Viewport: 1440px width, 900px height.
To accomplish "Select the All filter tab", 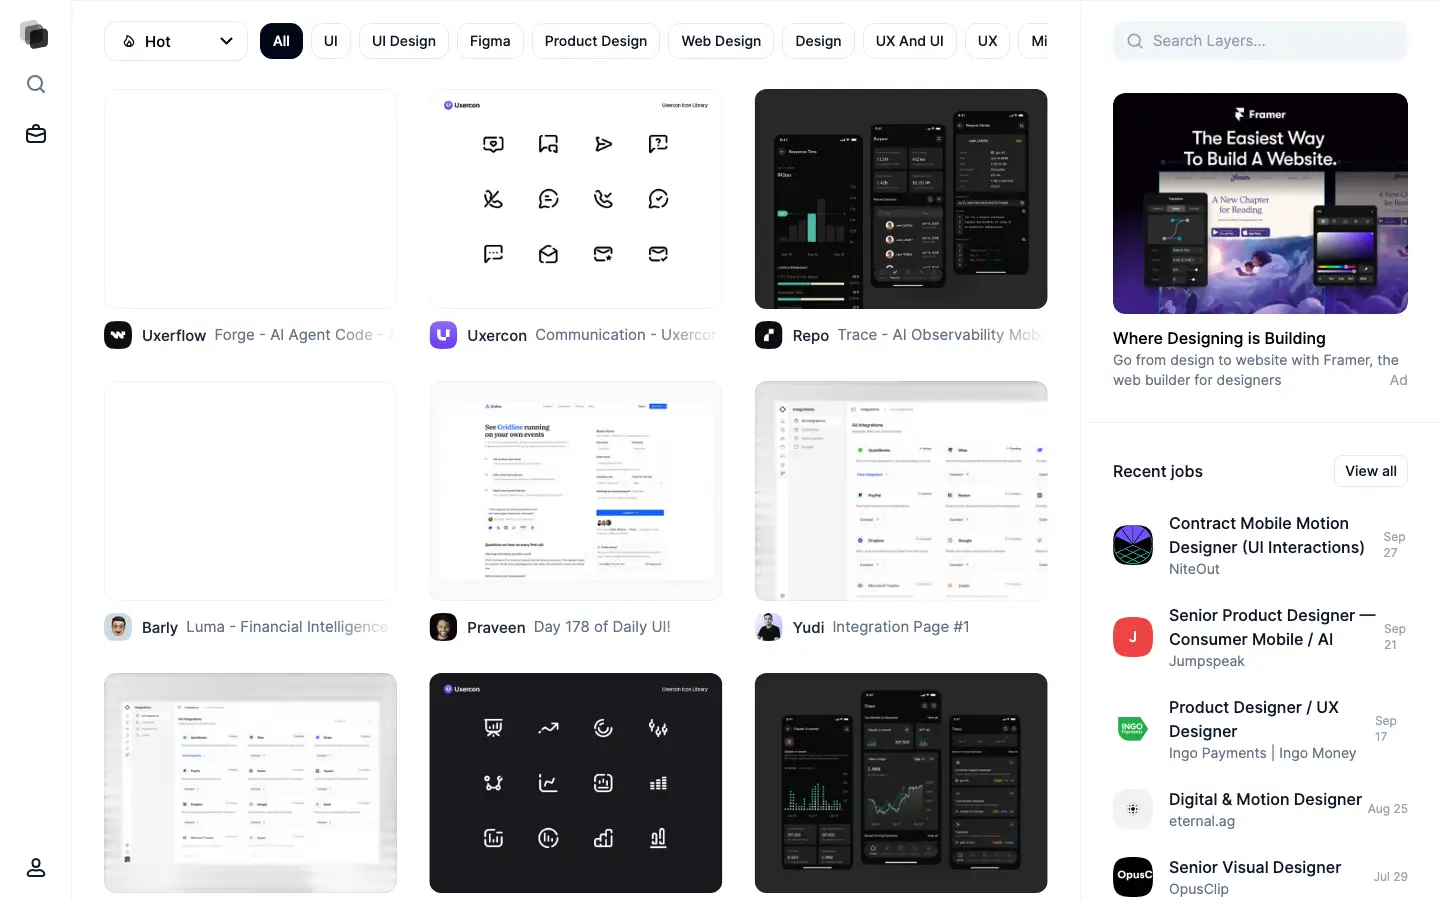I will pos(281,41).
